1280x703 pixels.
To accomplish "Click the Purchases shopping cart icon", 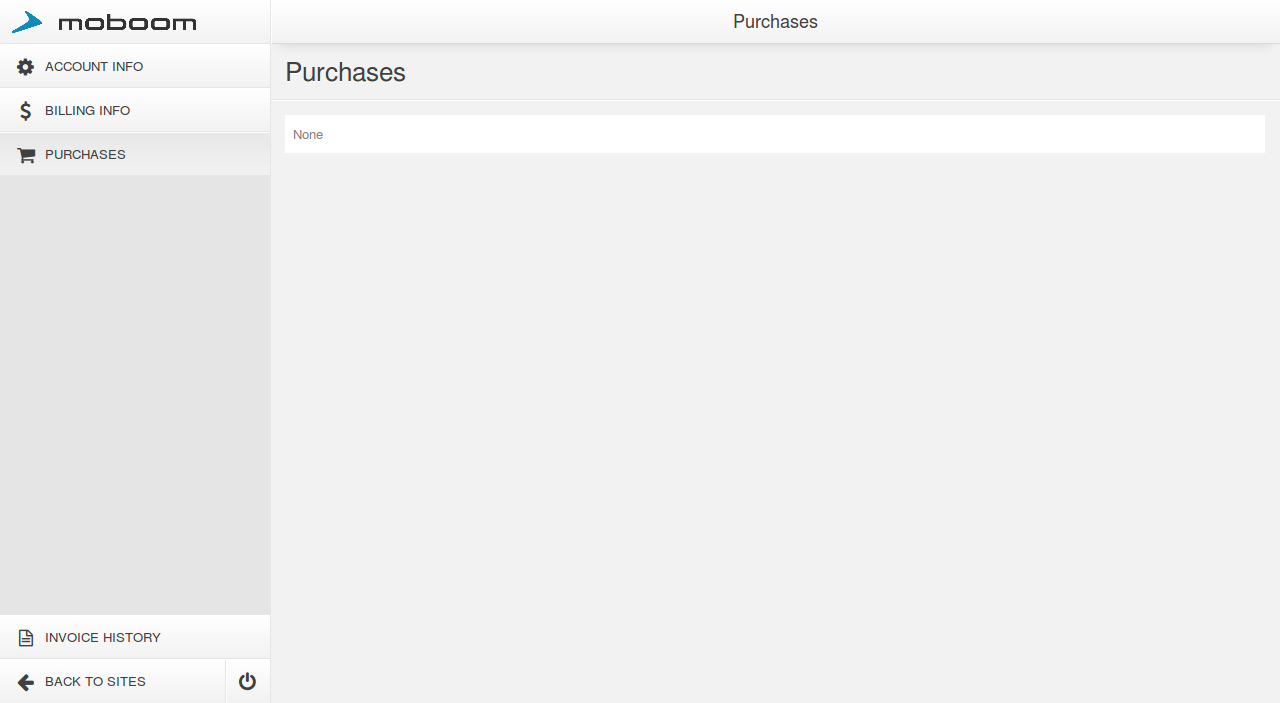I will (x=26, y=155).
